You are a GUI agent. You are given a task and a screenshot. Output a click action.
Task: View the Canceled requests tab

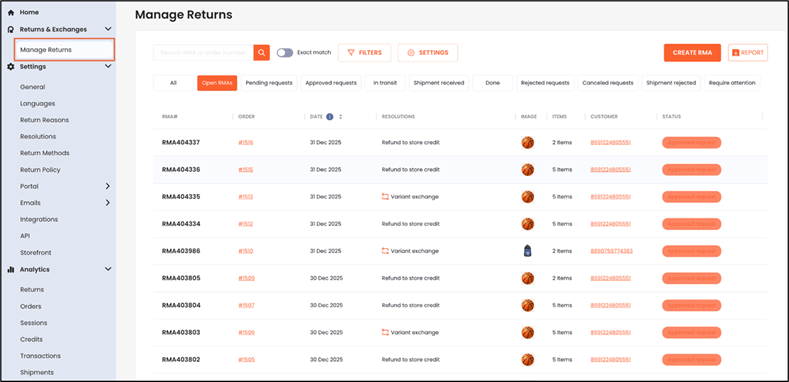point(608,83)
